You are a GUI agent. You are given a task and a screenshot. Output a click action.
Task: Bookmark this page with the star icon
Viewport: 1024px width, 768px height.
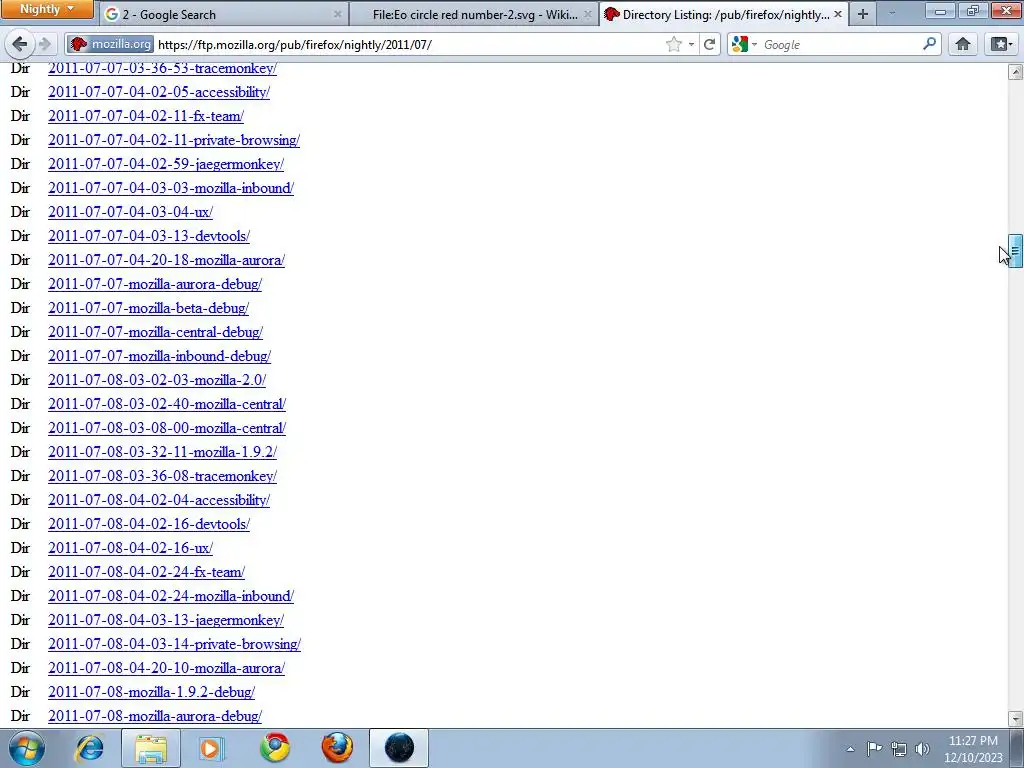674,44
